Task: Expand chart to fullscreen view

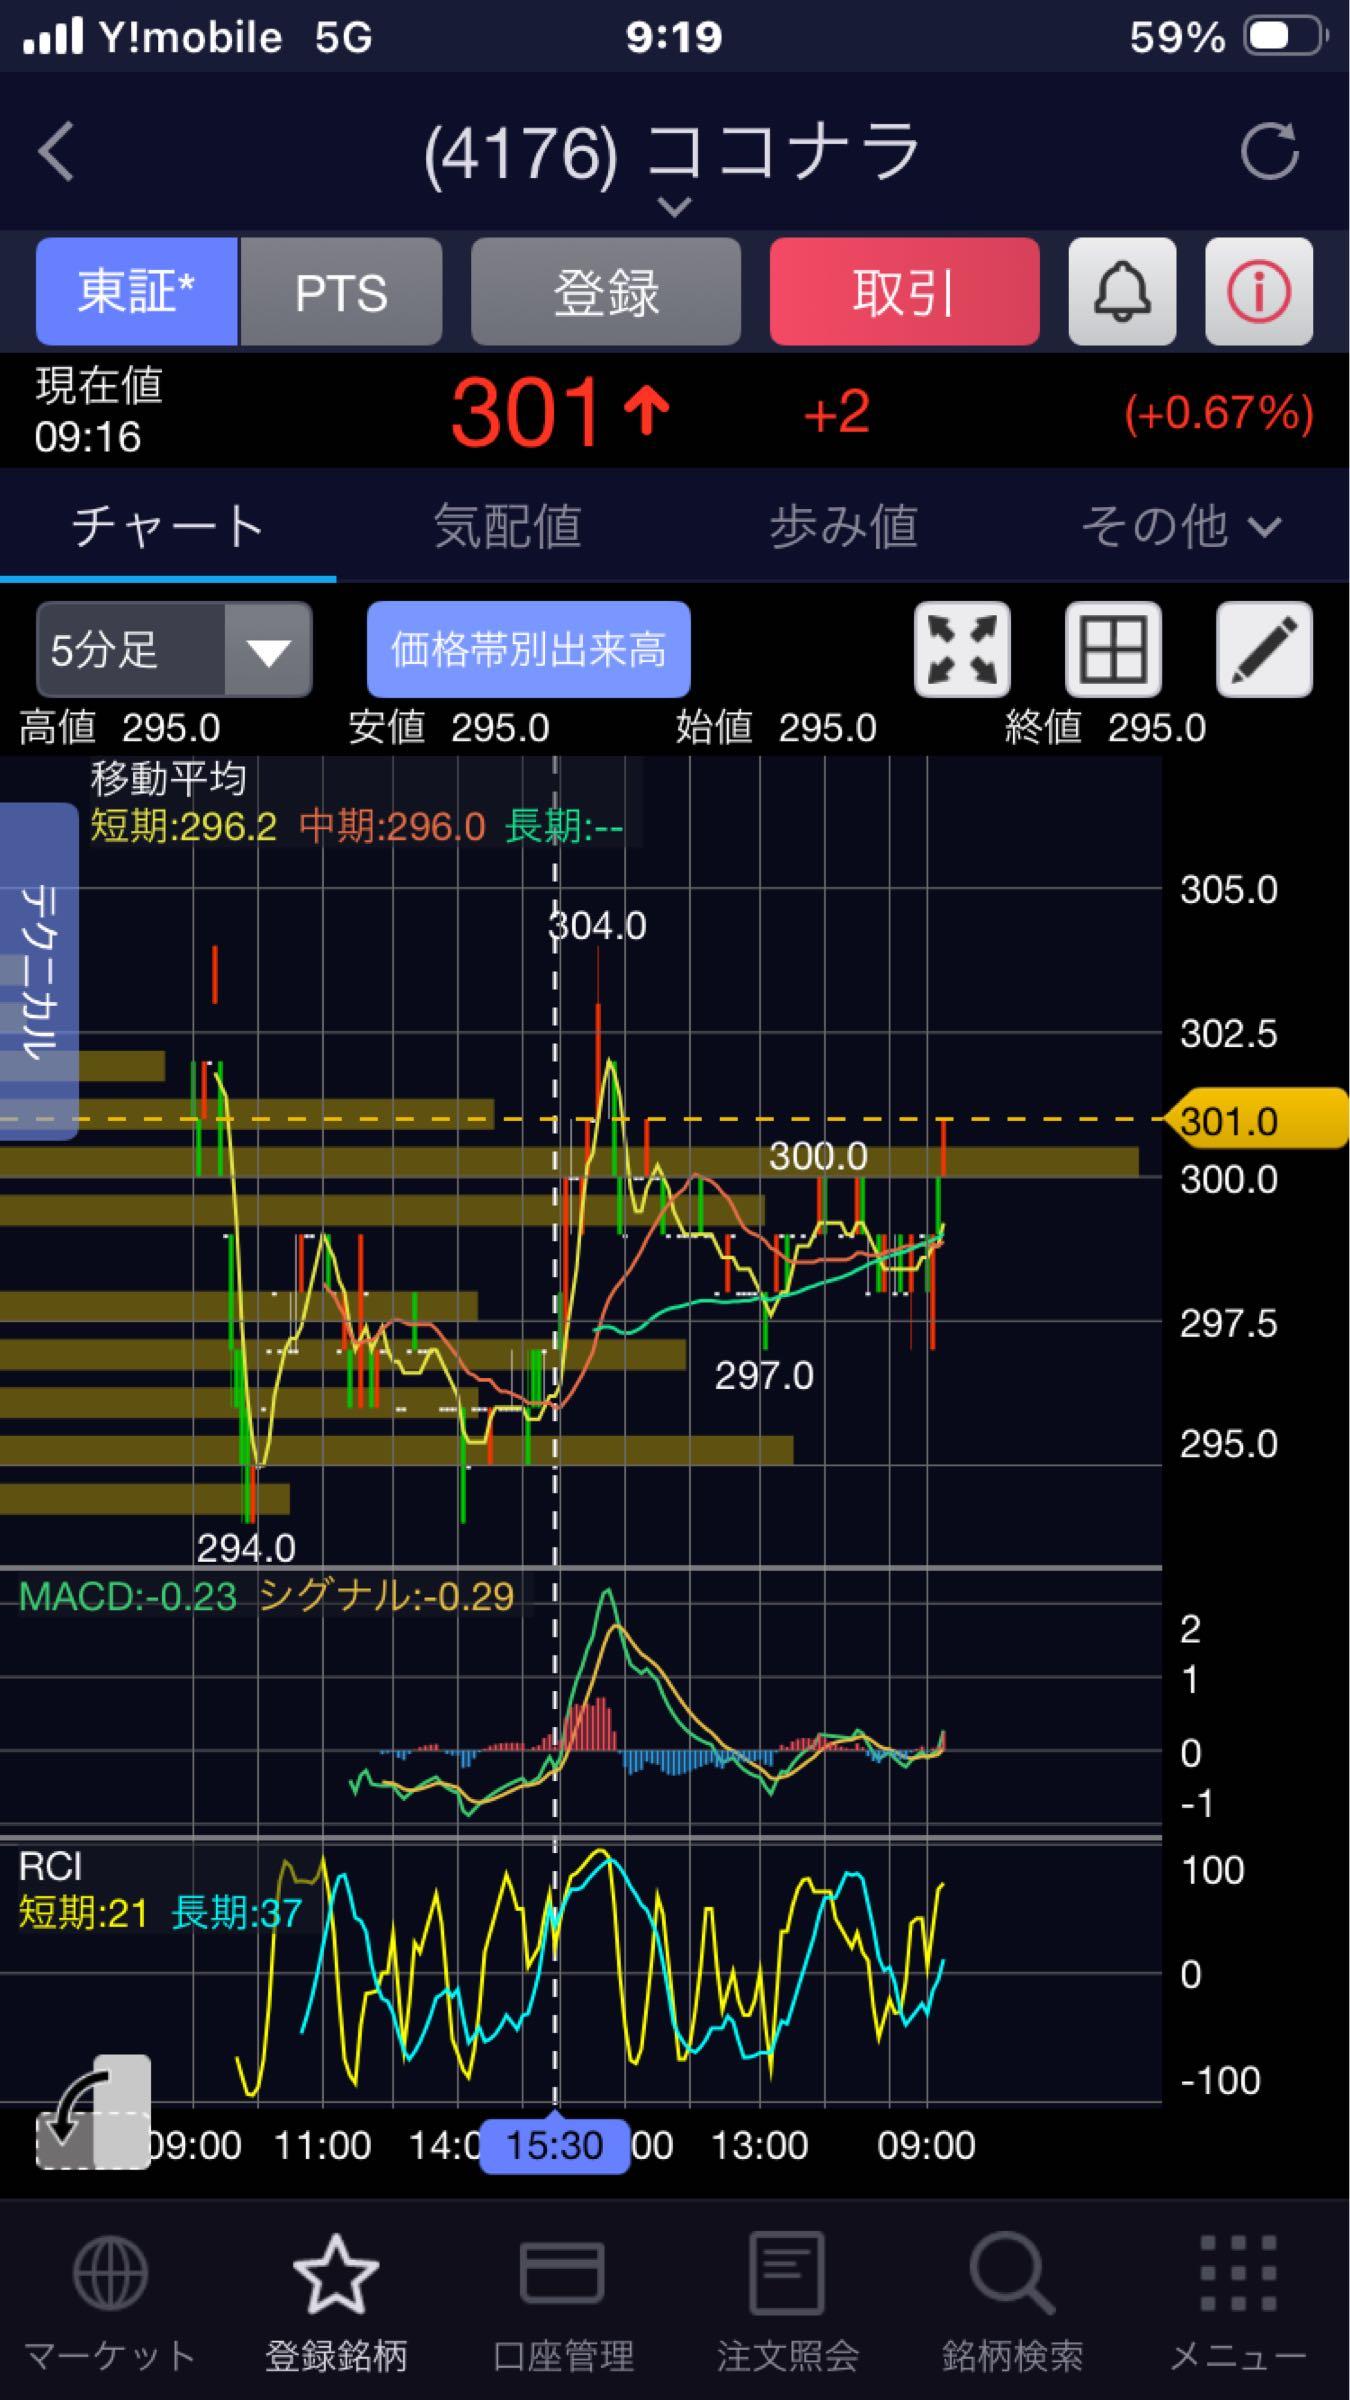Action: [x=961, y=650]
